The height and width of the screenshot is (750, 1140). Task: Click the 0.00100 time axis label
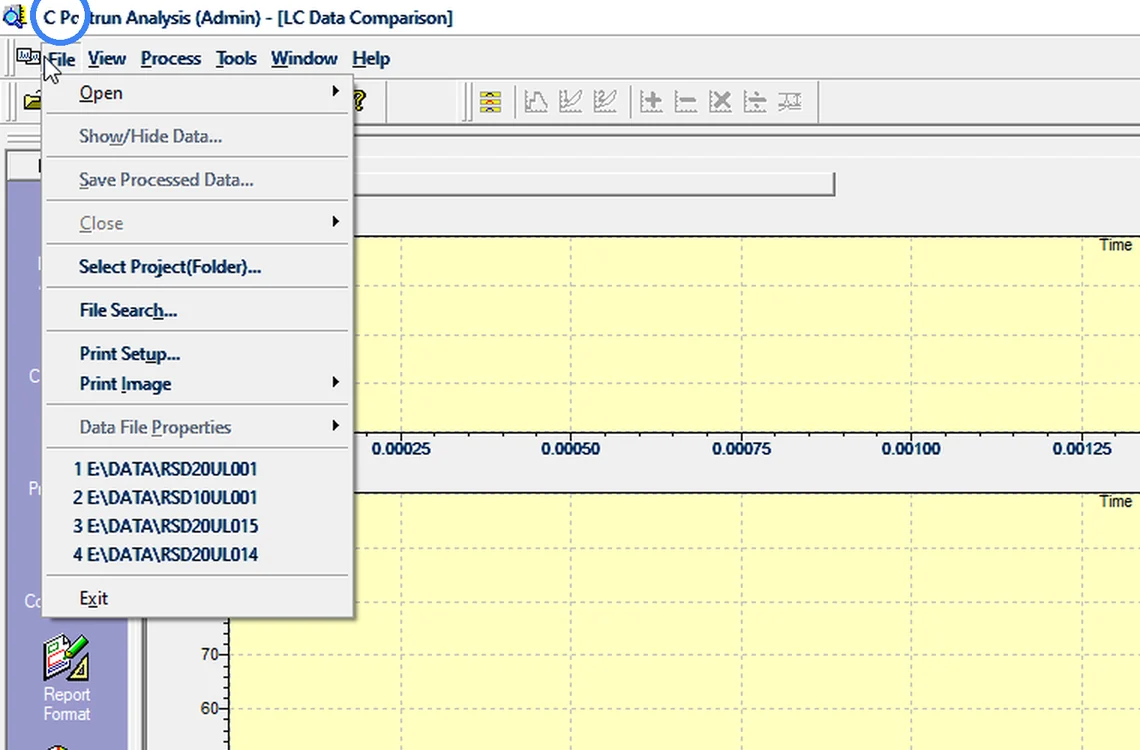(x=911, y=449)
